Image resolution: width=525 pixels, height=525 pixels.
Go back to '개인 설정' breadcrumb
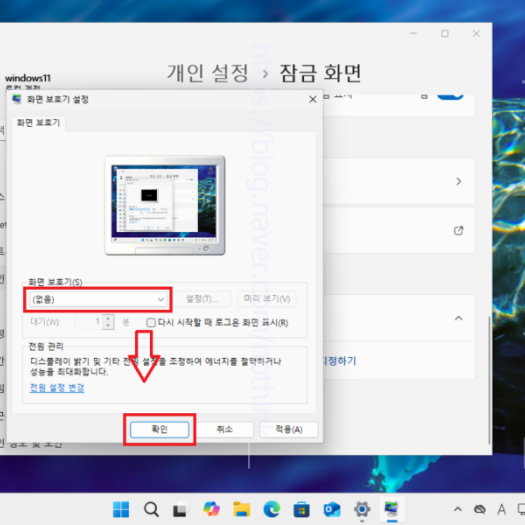[x=208, y=73]
